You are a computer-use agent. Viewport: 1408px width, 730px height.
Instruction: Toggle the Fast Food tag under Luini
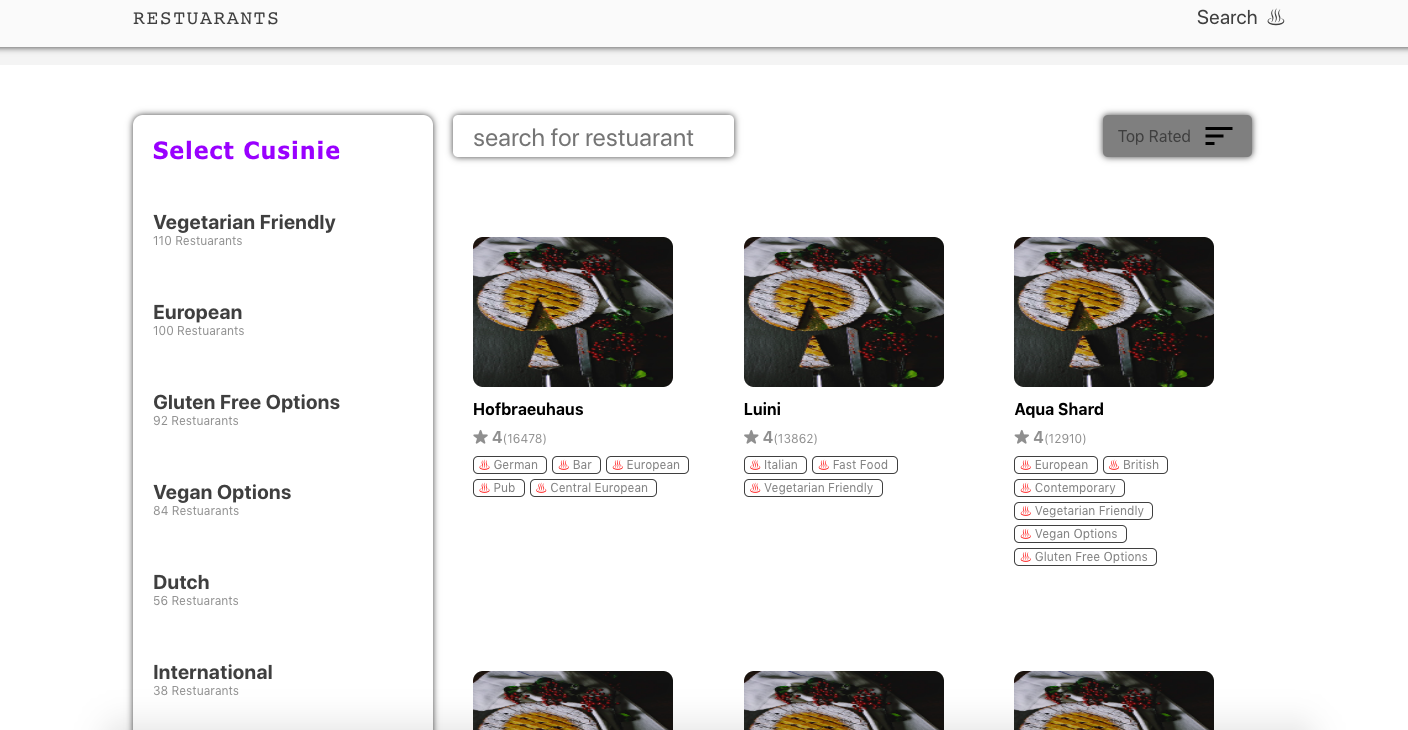pos(854,464)
